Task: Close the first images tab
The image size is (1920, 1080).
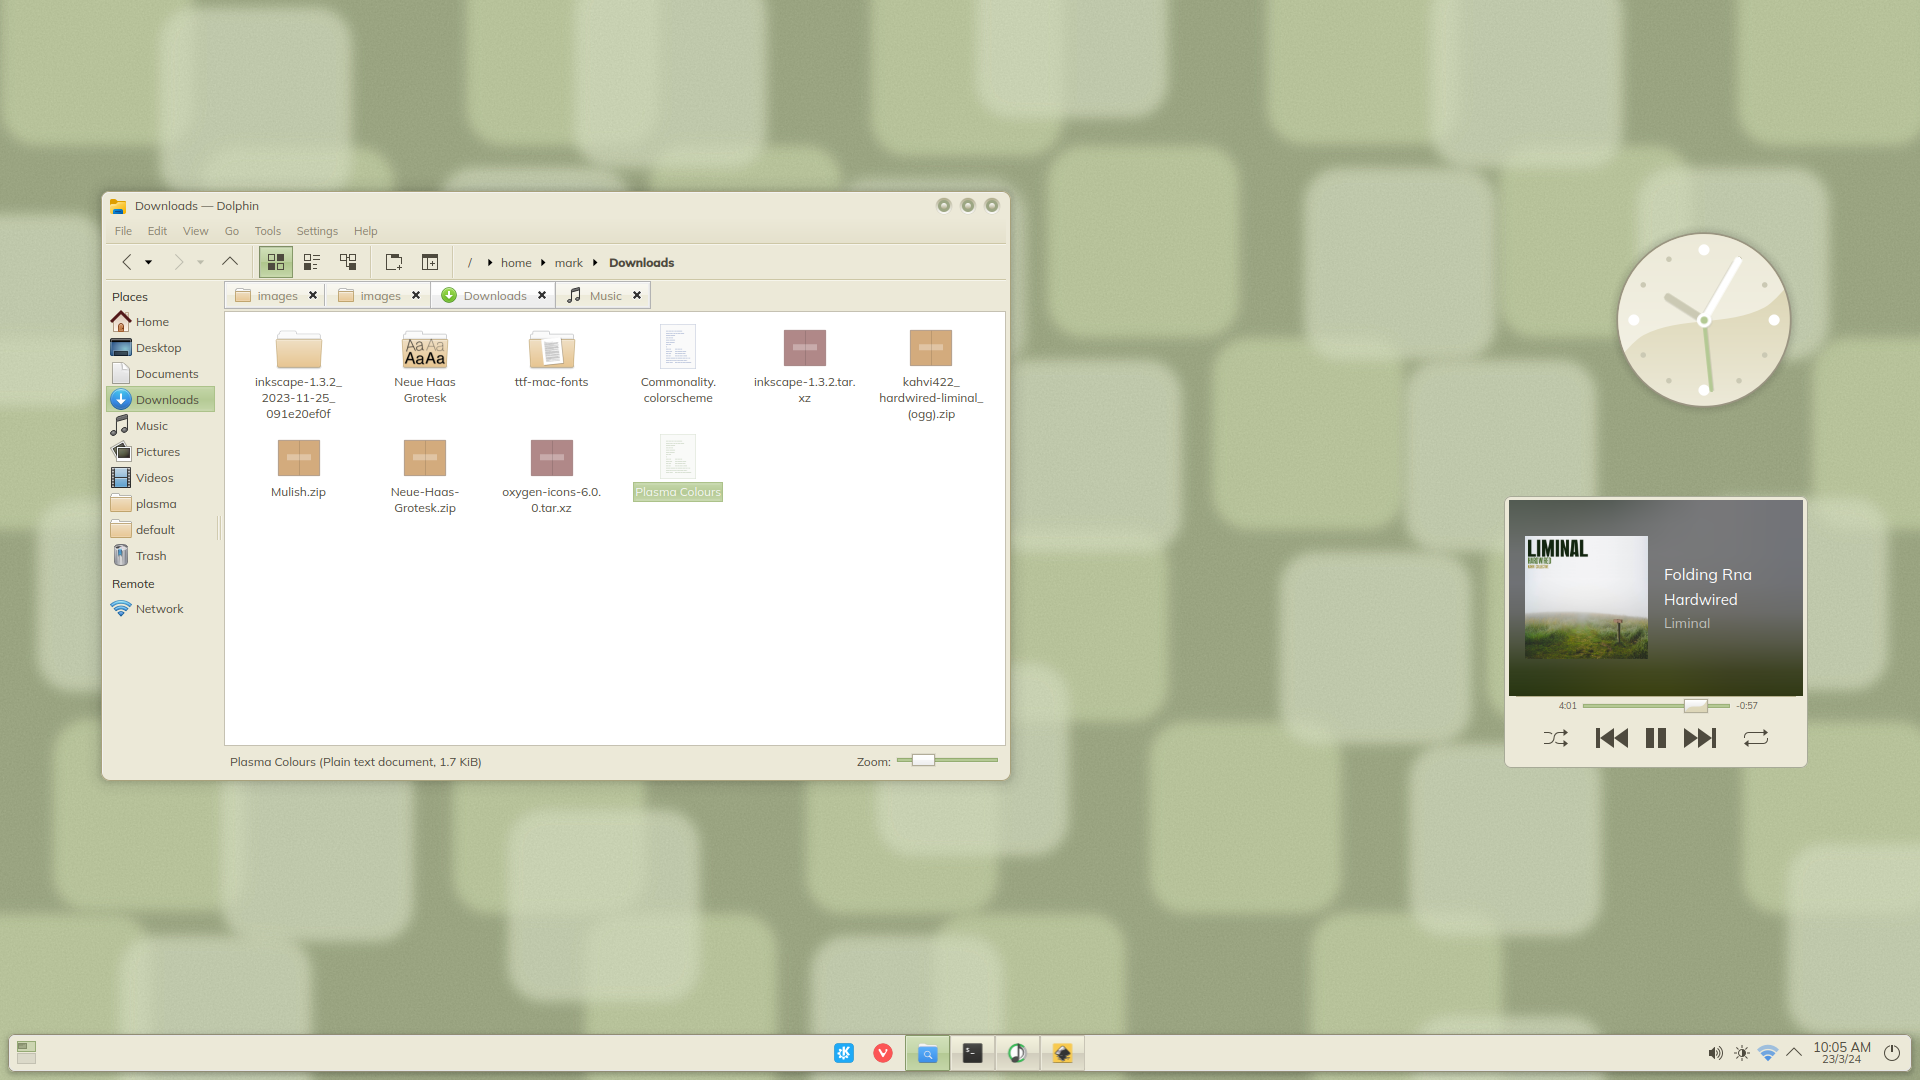Action: [x=313, y=296]
